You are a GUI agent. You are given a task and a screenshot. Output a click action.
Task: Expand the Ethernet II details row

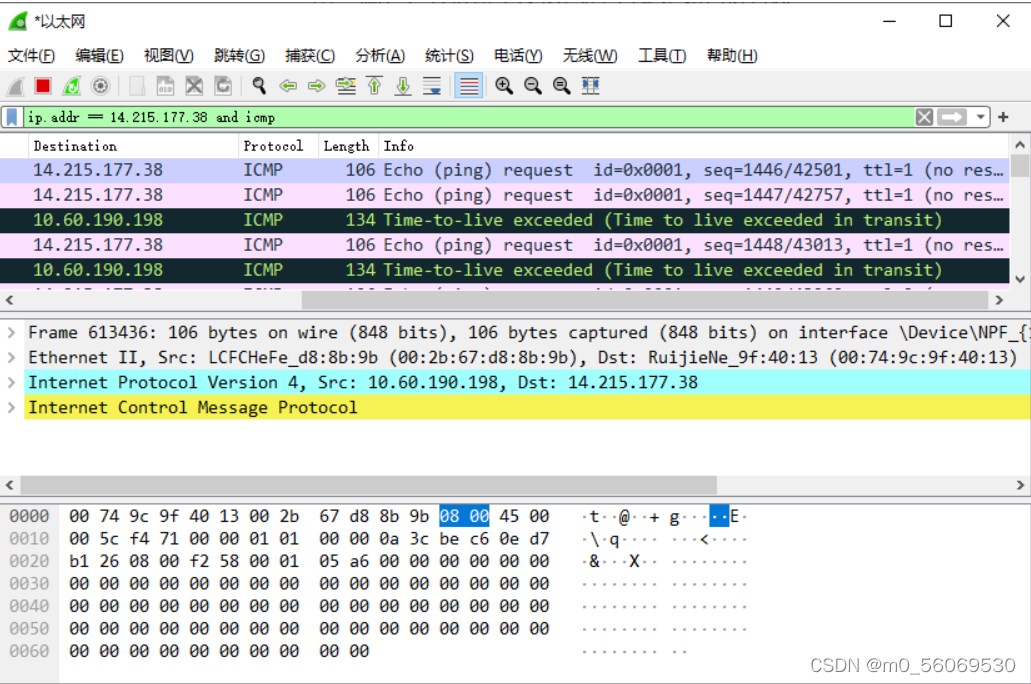(11, 357)
